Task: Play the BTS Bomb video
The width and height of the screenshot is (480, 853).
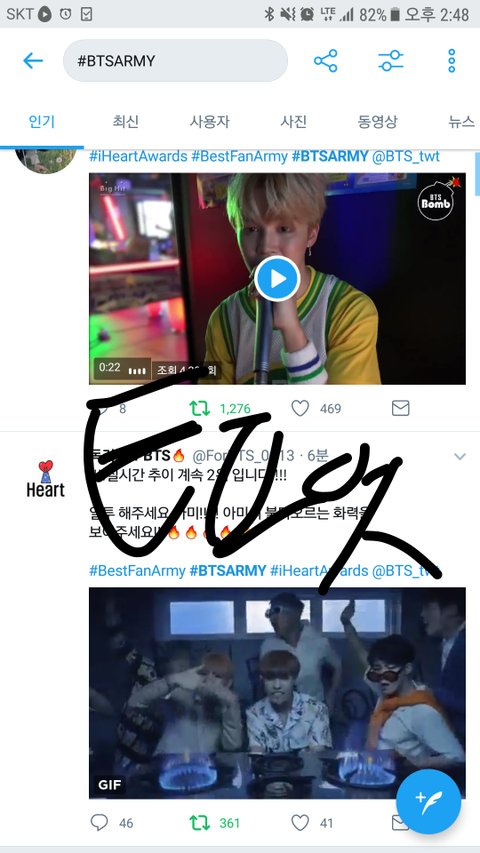Action: [x=277, y=279]
